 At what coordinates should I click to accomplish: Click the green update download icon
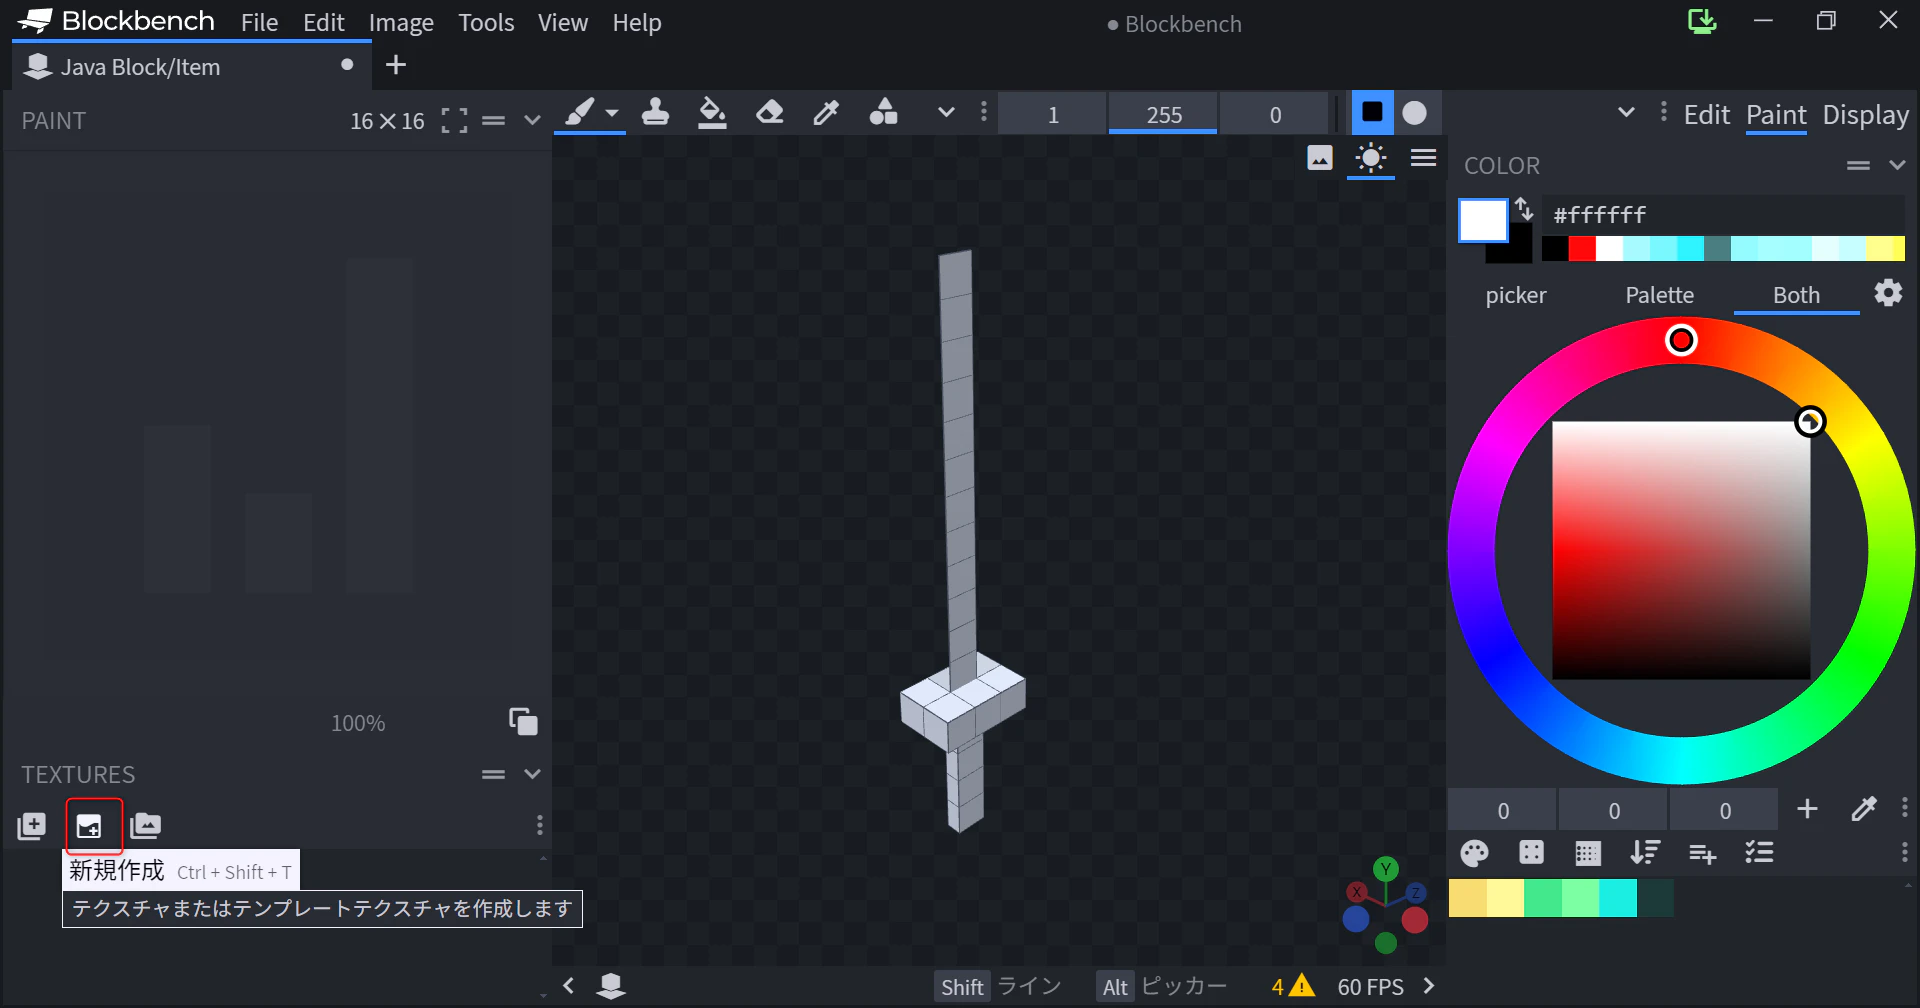pos(1701,21)
